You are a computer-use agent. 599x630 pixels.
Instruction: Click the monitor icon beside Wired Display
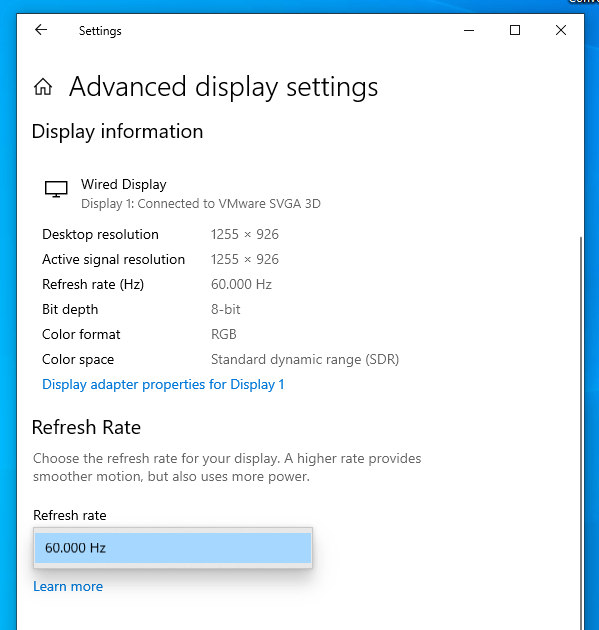[x=56, y=188]
